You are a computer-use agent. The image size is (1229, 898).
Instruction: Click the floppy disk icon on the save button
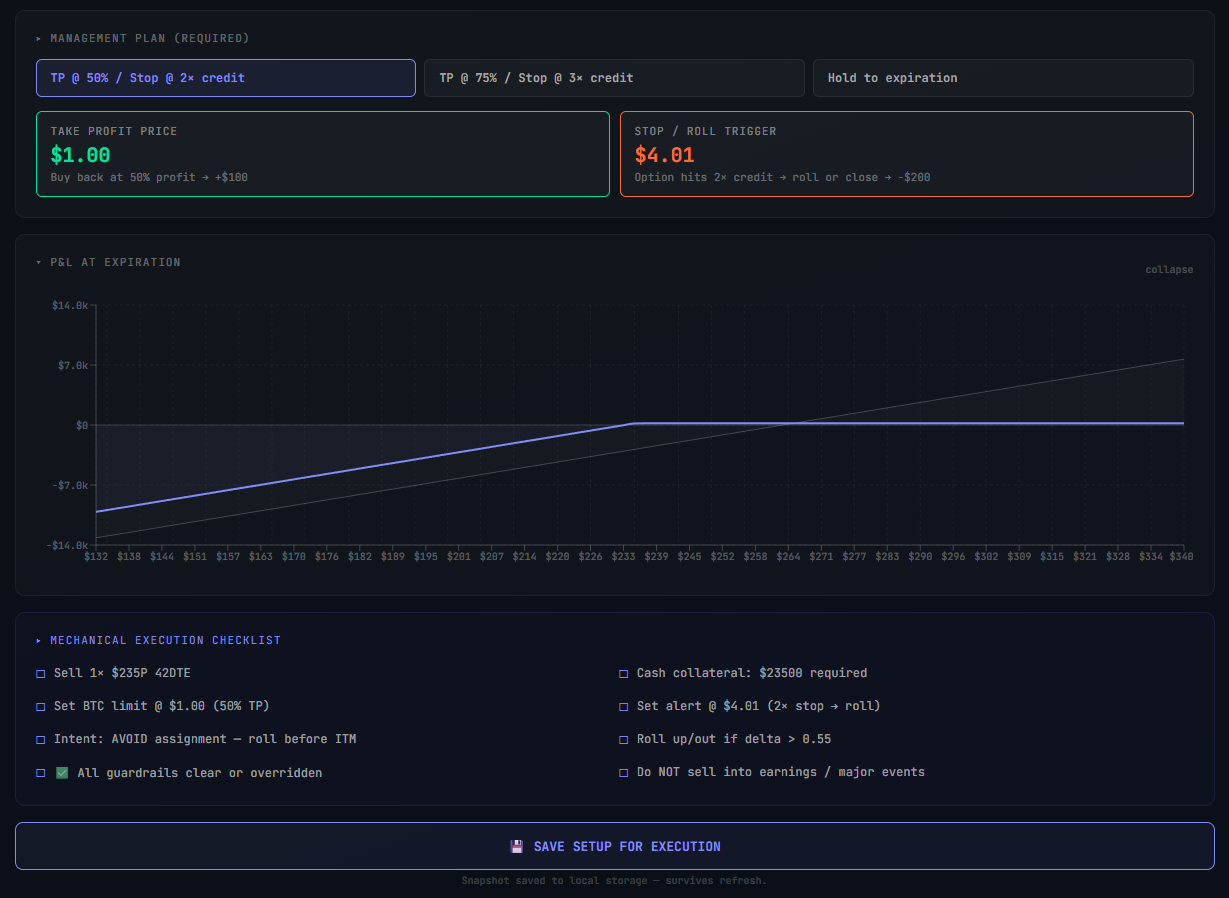pos(516,845)
